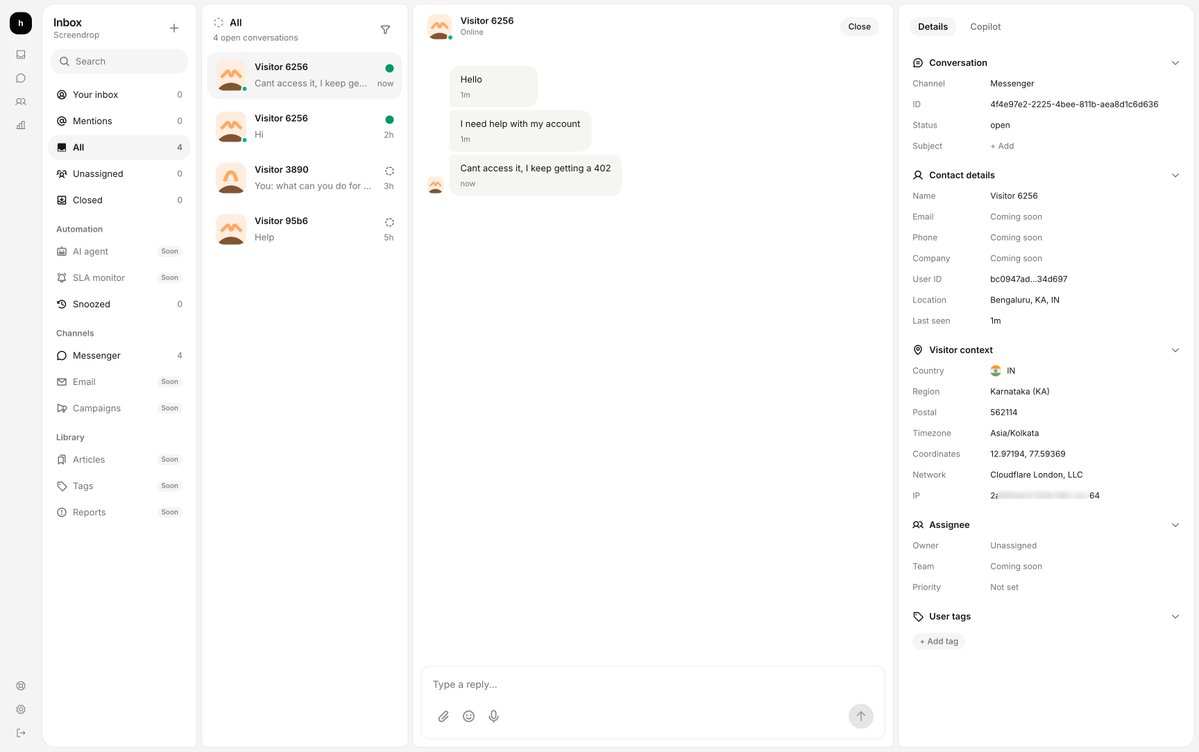Click the Search field in sidebar
Image resolution: width=1199 pixels, height=752 pixels.
point(119,62)
